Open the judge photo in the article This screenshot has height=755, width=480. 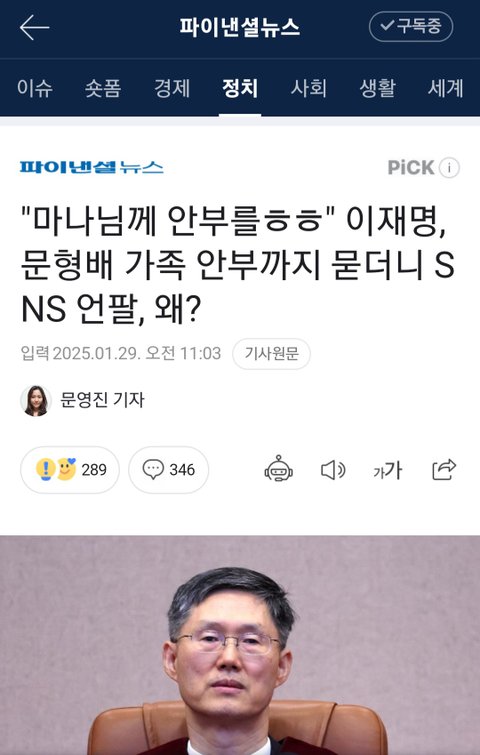point(240,645)
